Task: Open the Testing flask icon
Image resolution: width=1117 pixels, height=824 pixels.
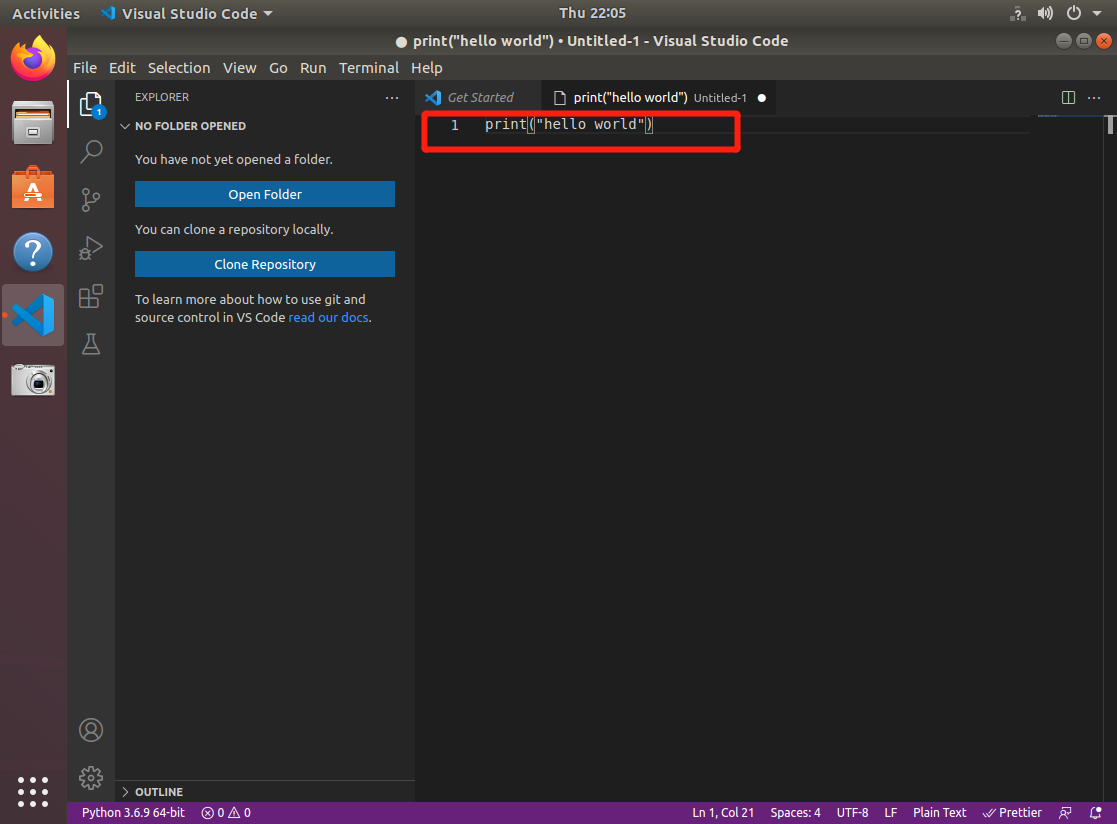Action: (x=91, y=344)
